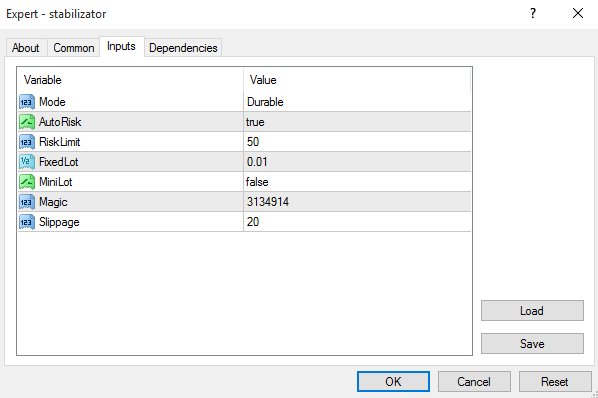Select the MiniLot variable name
Image resolution: width=598 pixels, height=398 pixels.
click(x=56, y=182)
